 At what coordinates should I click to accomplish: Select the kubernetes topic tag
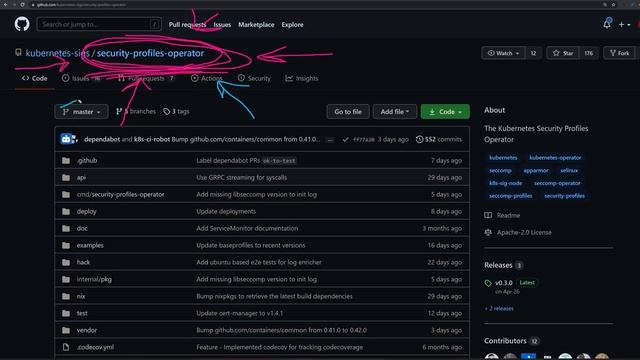pos(503,158)
